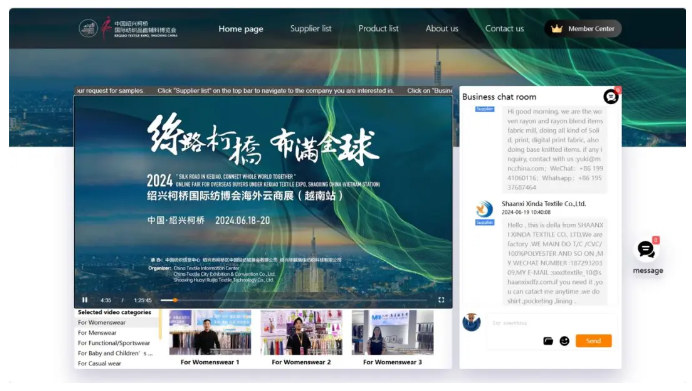Click the video progress slider
Screen dimensions: 692x391
293,300
